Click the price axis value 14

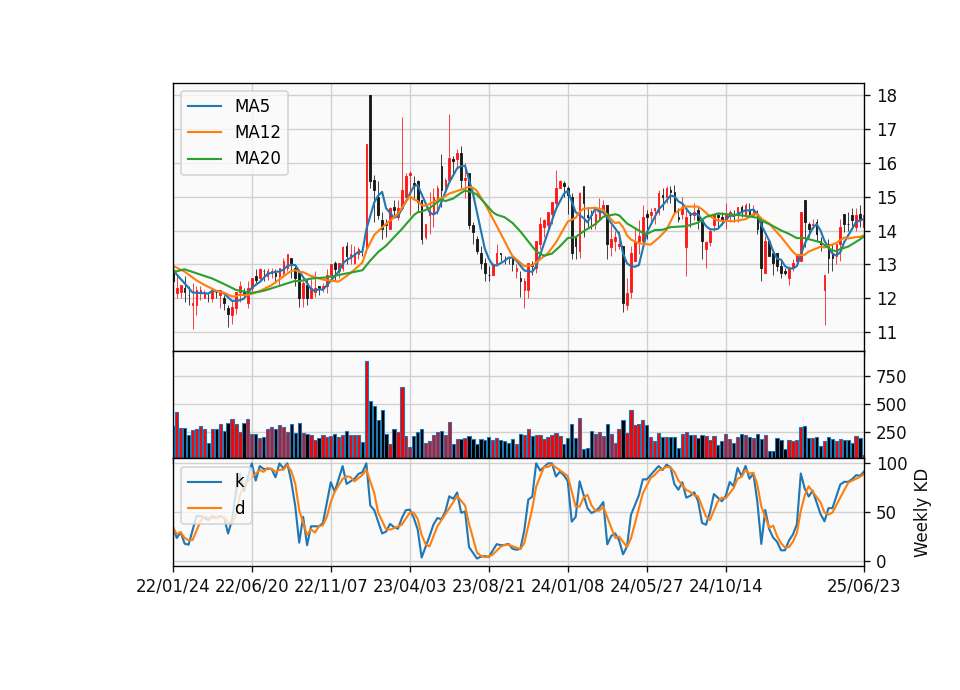pos(887,231)
